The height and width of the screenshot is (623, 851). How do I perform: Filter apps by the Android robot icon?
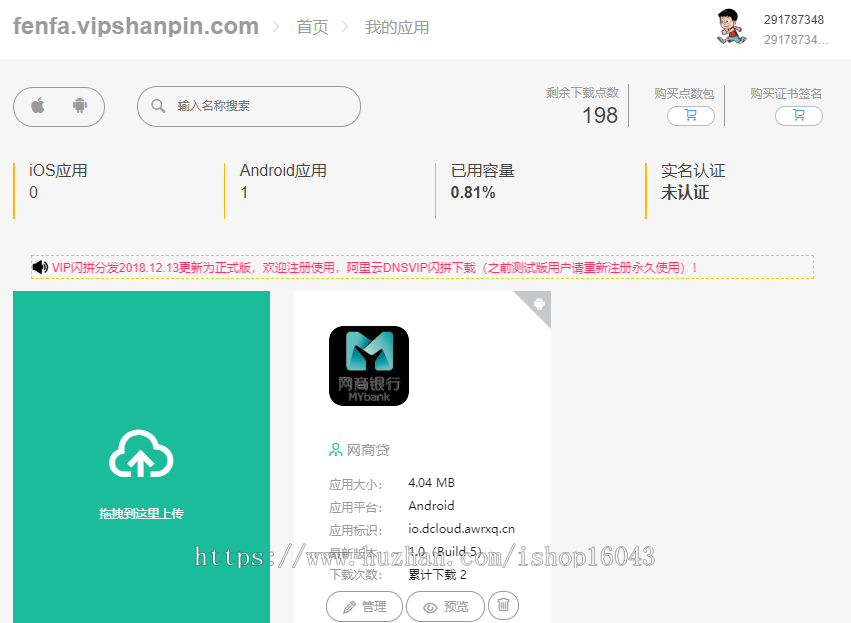coord(80,105)
